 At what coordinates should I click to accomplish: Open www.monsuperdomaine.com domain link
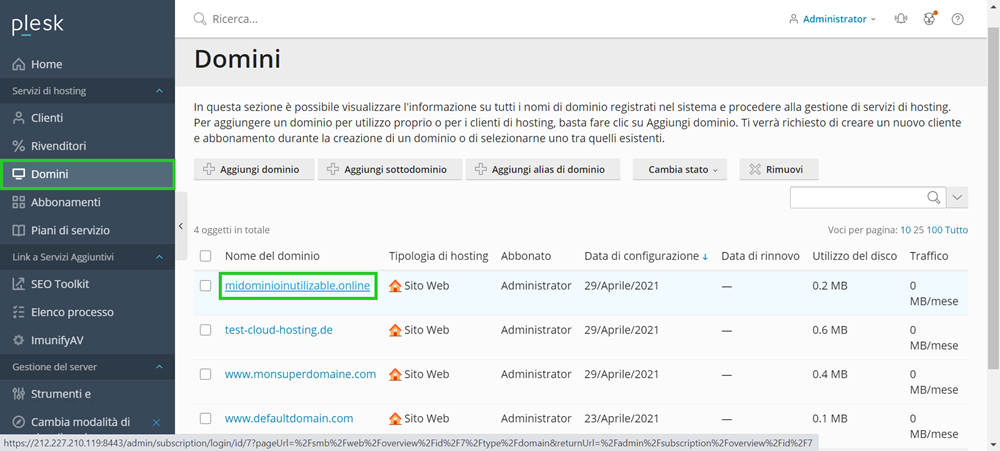coord(300,374)
